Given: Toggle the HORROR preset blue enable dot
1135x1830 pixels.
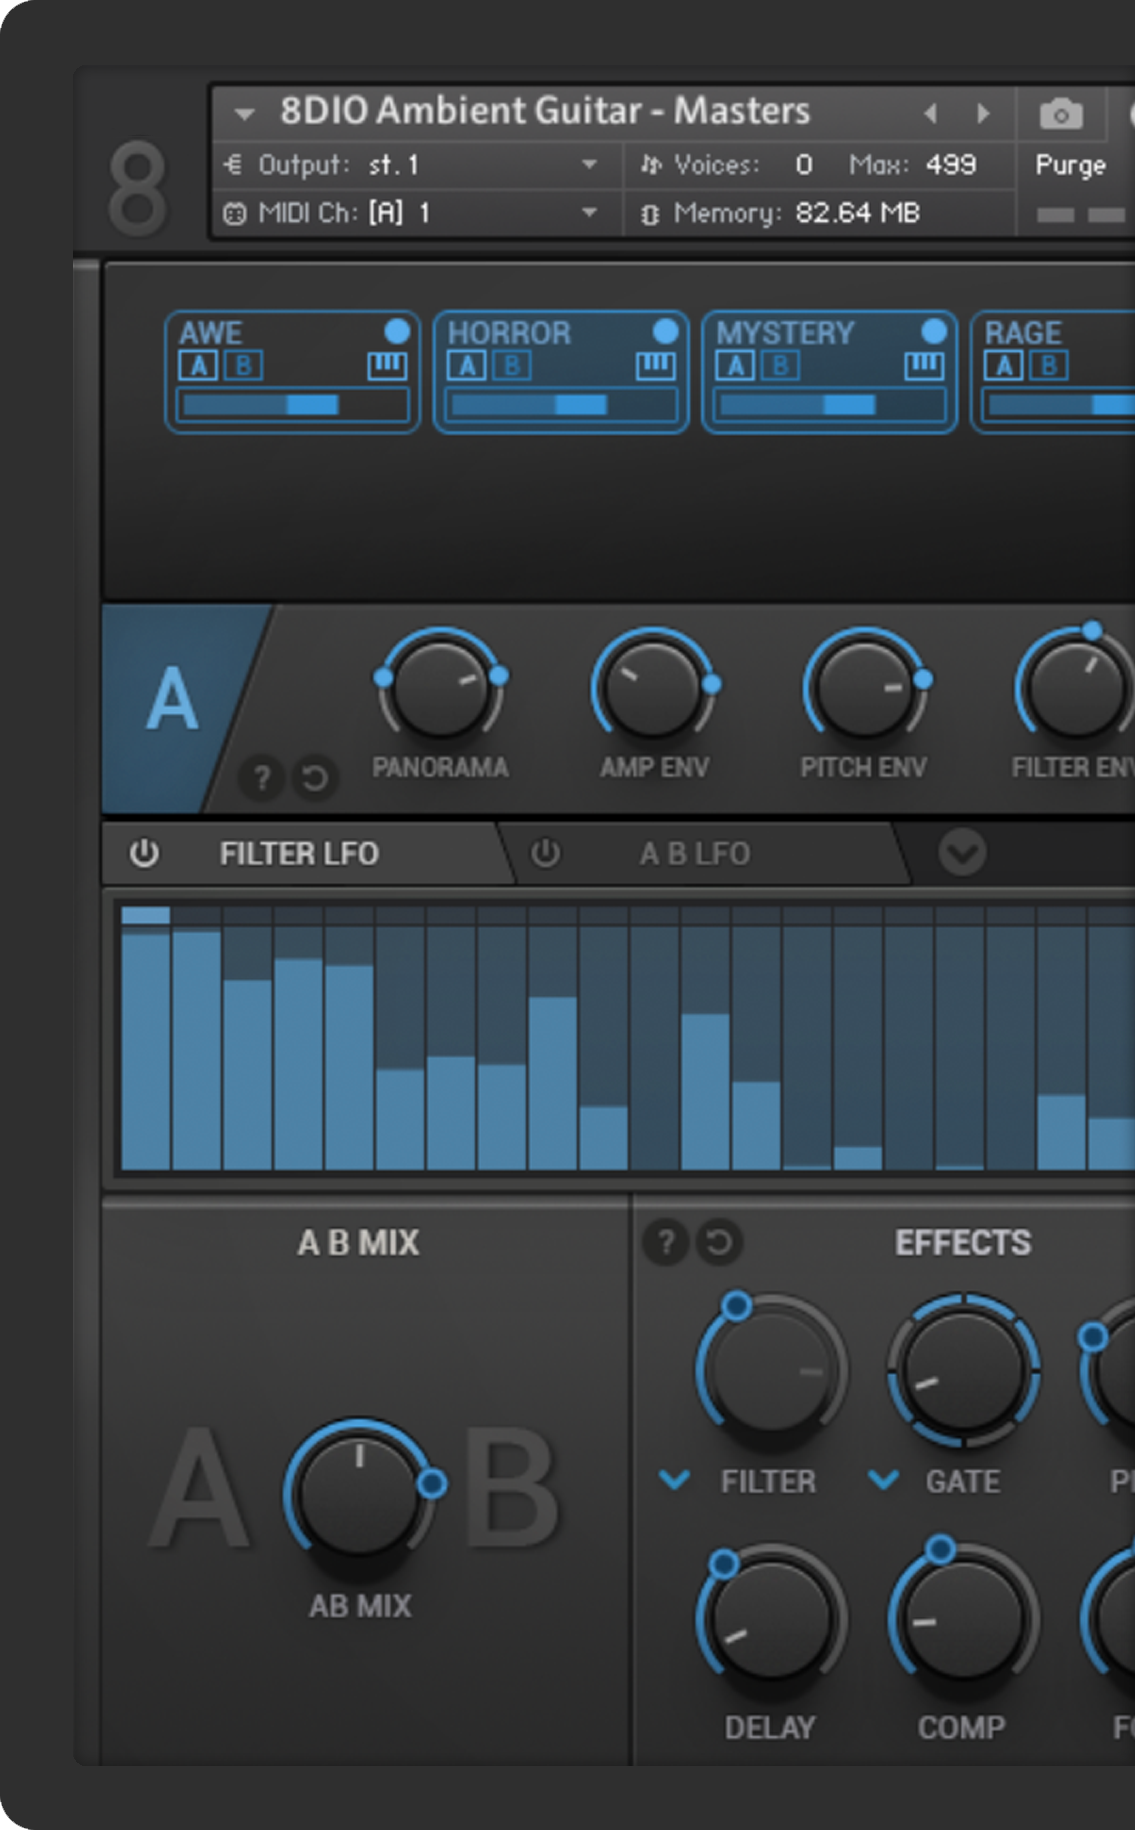Looking at the screenshot, I should [665, 331].
